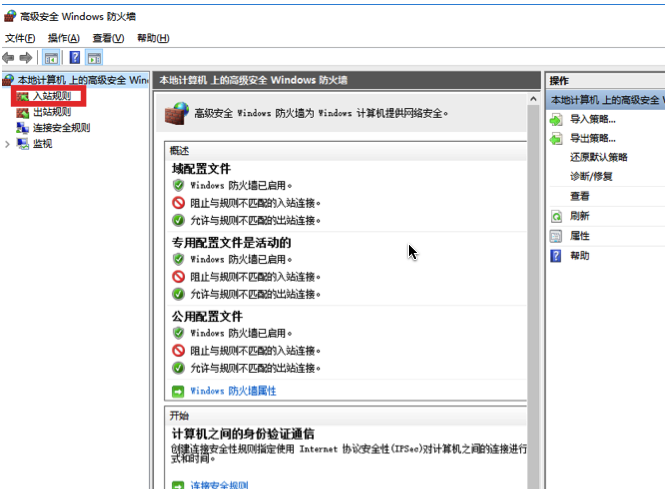Viewport: 665px width, 489px height.
Task: Open the 操作(A) menu
Action: click(x=64, y=38)
